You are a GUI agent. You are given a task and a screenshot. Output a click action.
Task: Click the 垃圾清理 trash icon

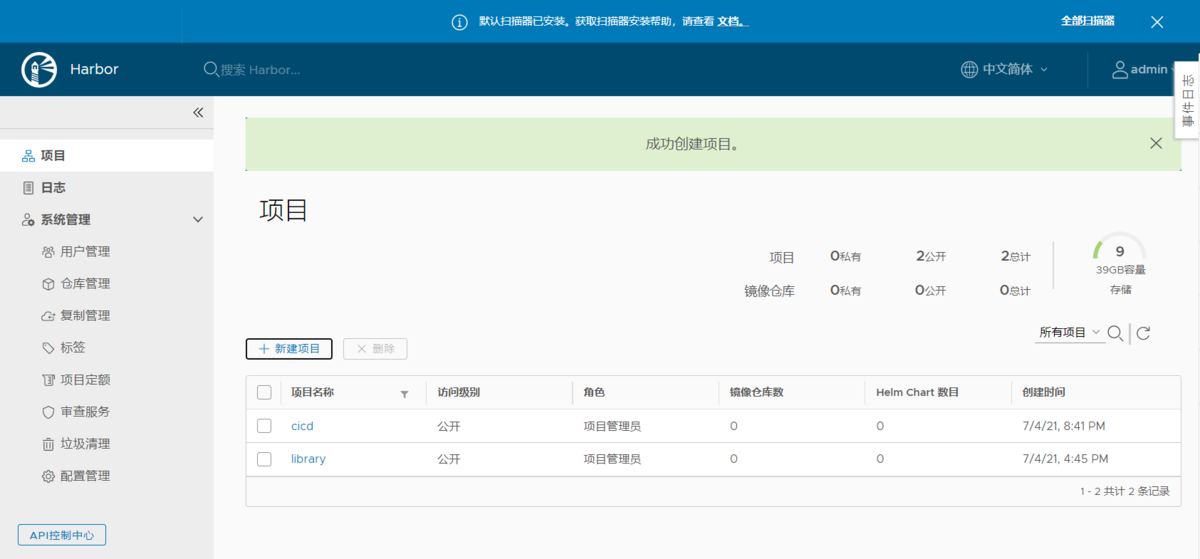pos(48,444)
